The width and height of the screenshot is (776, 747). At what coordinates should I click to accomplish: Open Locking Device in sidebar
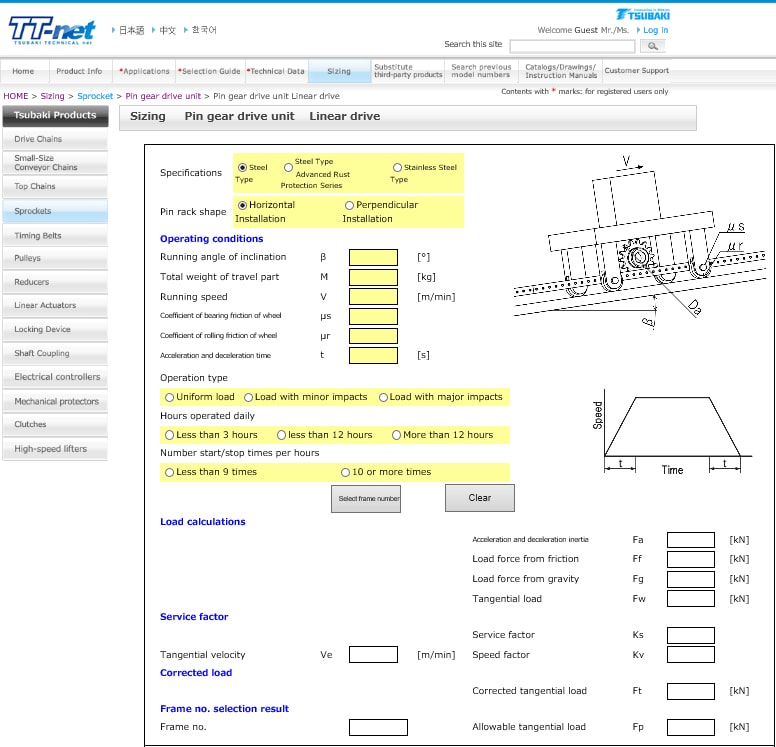[x=55, y=330]
